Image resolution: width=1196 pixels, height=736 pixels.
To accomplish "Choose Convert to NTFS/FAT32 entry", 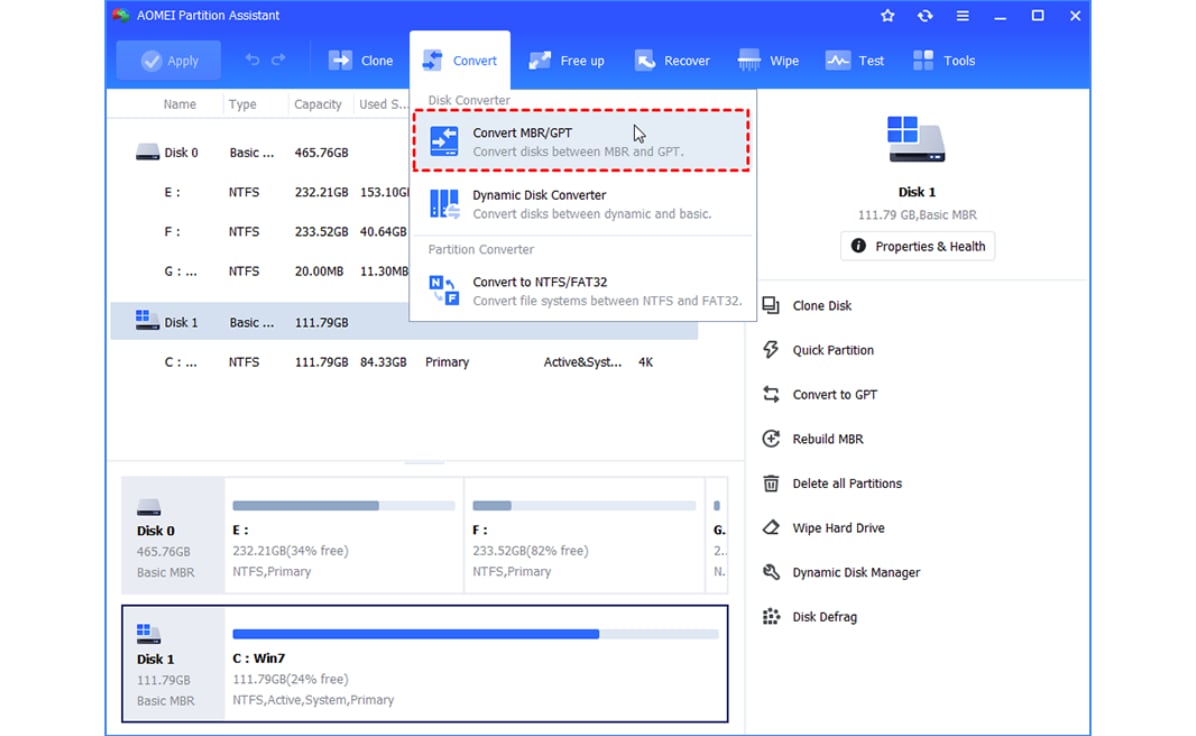I will 581,291.
